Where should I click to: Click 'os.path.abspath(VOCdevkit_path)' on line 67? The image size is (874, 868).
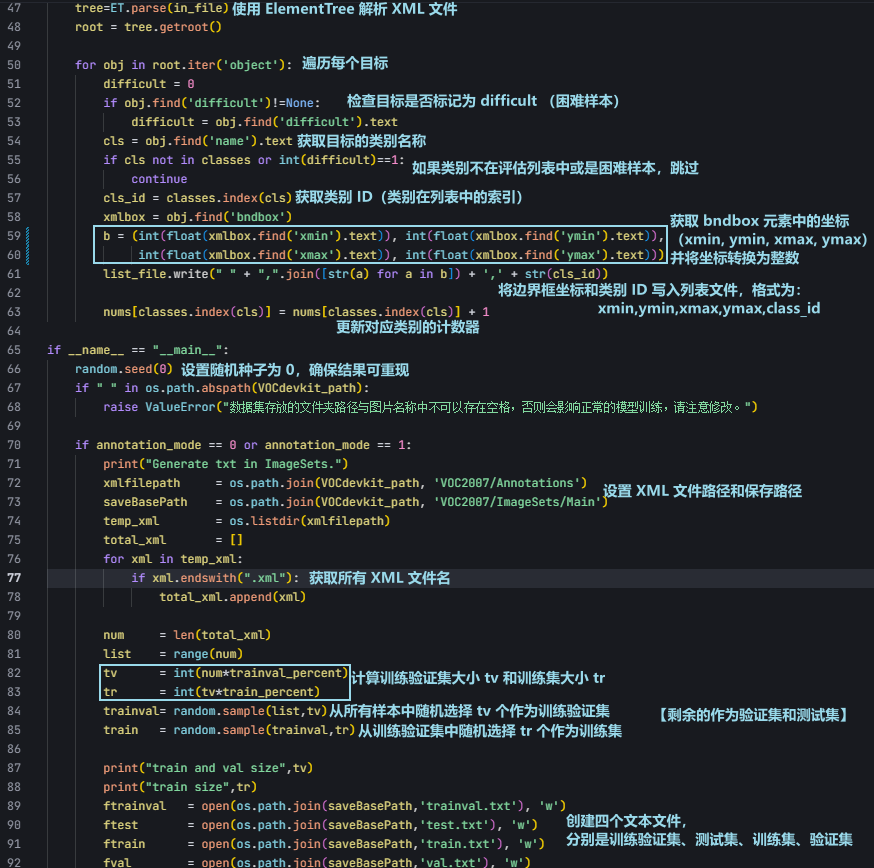click(x=254, y=387)
